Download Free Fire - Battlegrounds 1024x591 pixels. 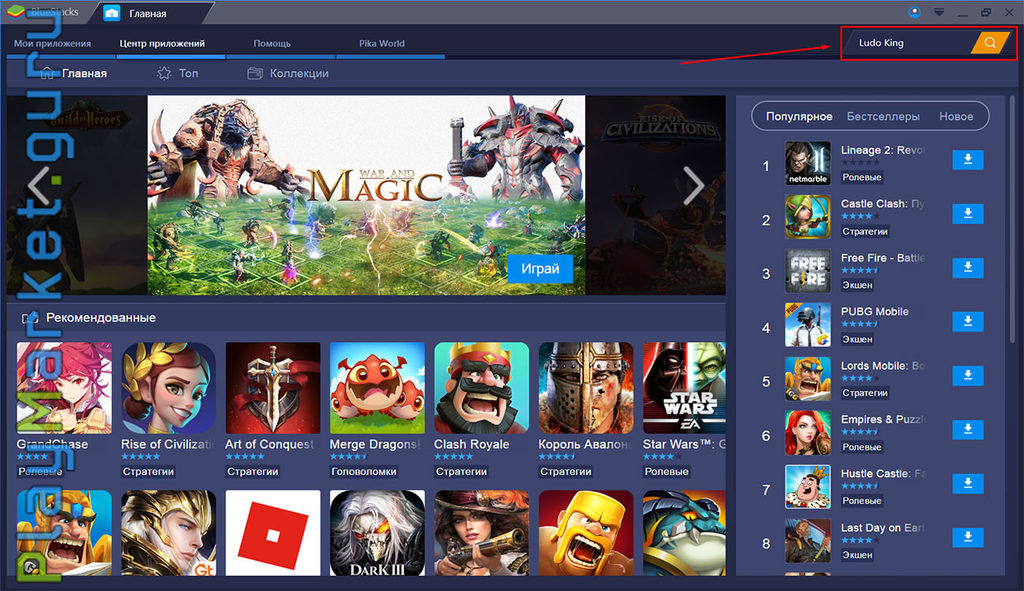968,268
